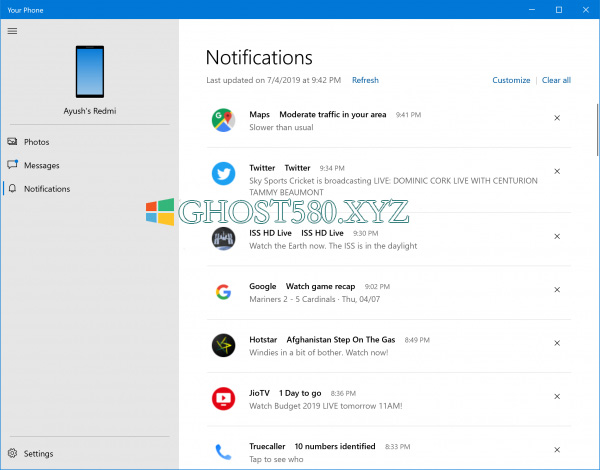Open 'Watch the Earth now' notification text
The height and width of the screenshot is (470, 600).
[333, 246]
